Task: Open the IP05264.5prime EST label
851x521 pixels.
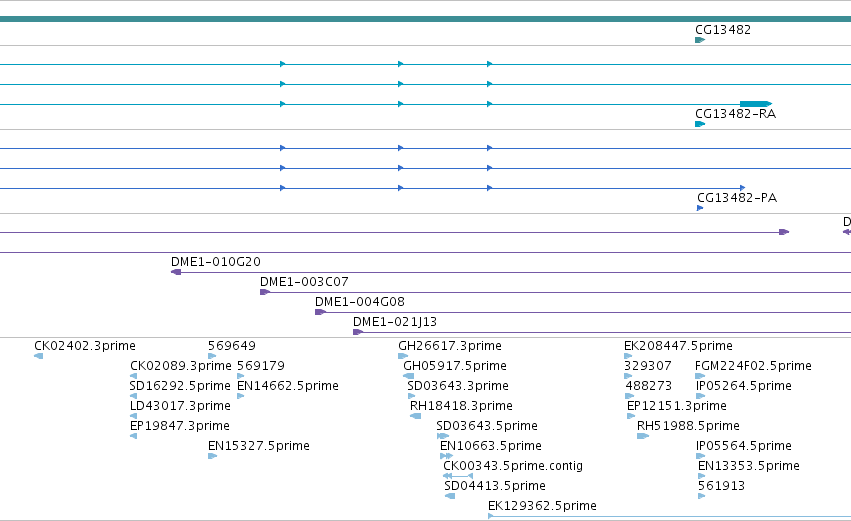Action: tap(744, 386)
